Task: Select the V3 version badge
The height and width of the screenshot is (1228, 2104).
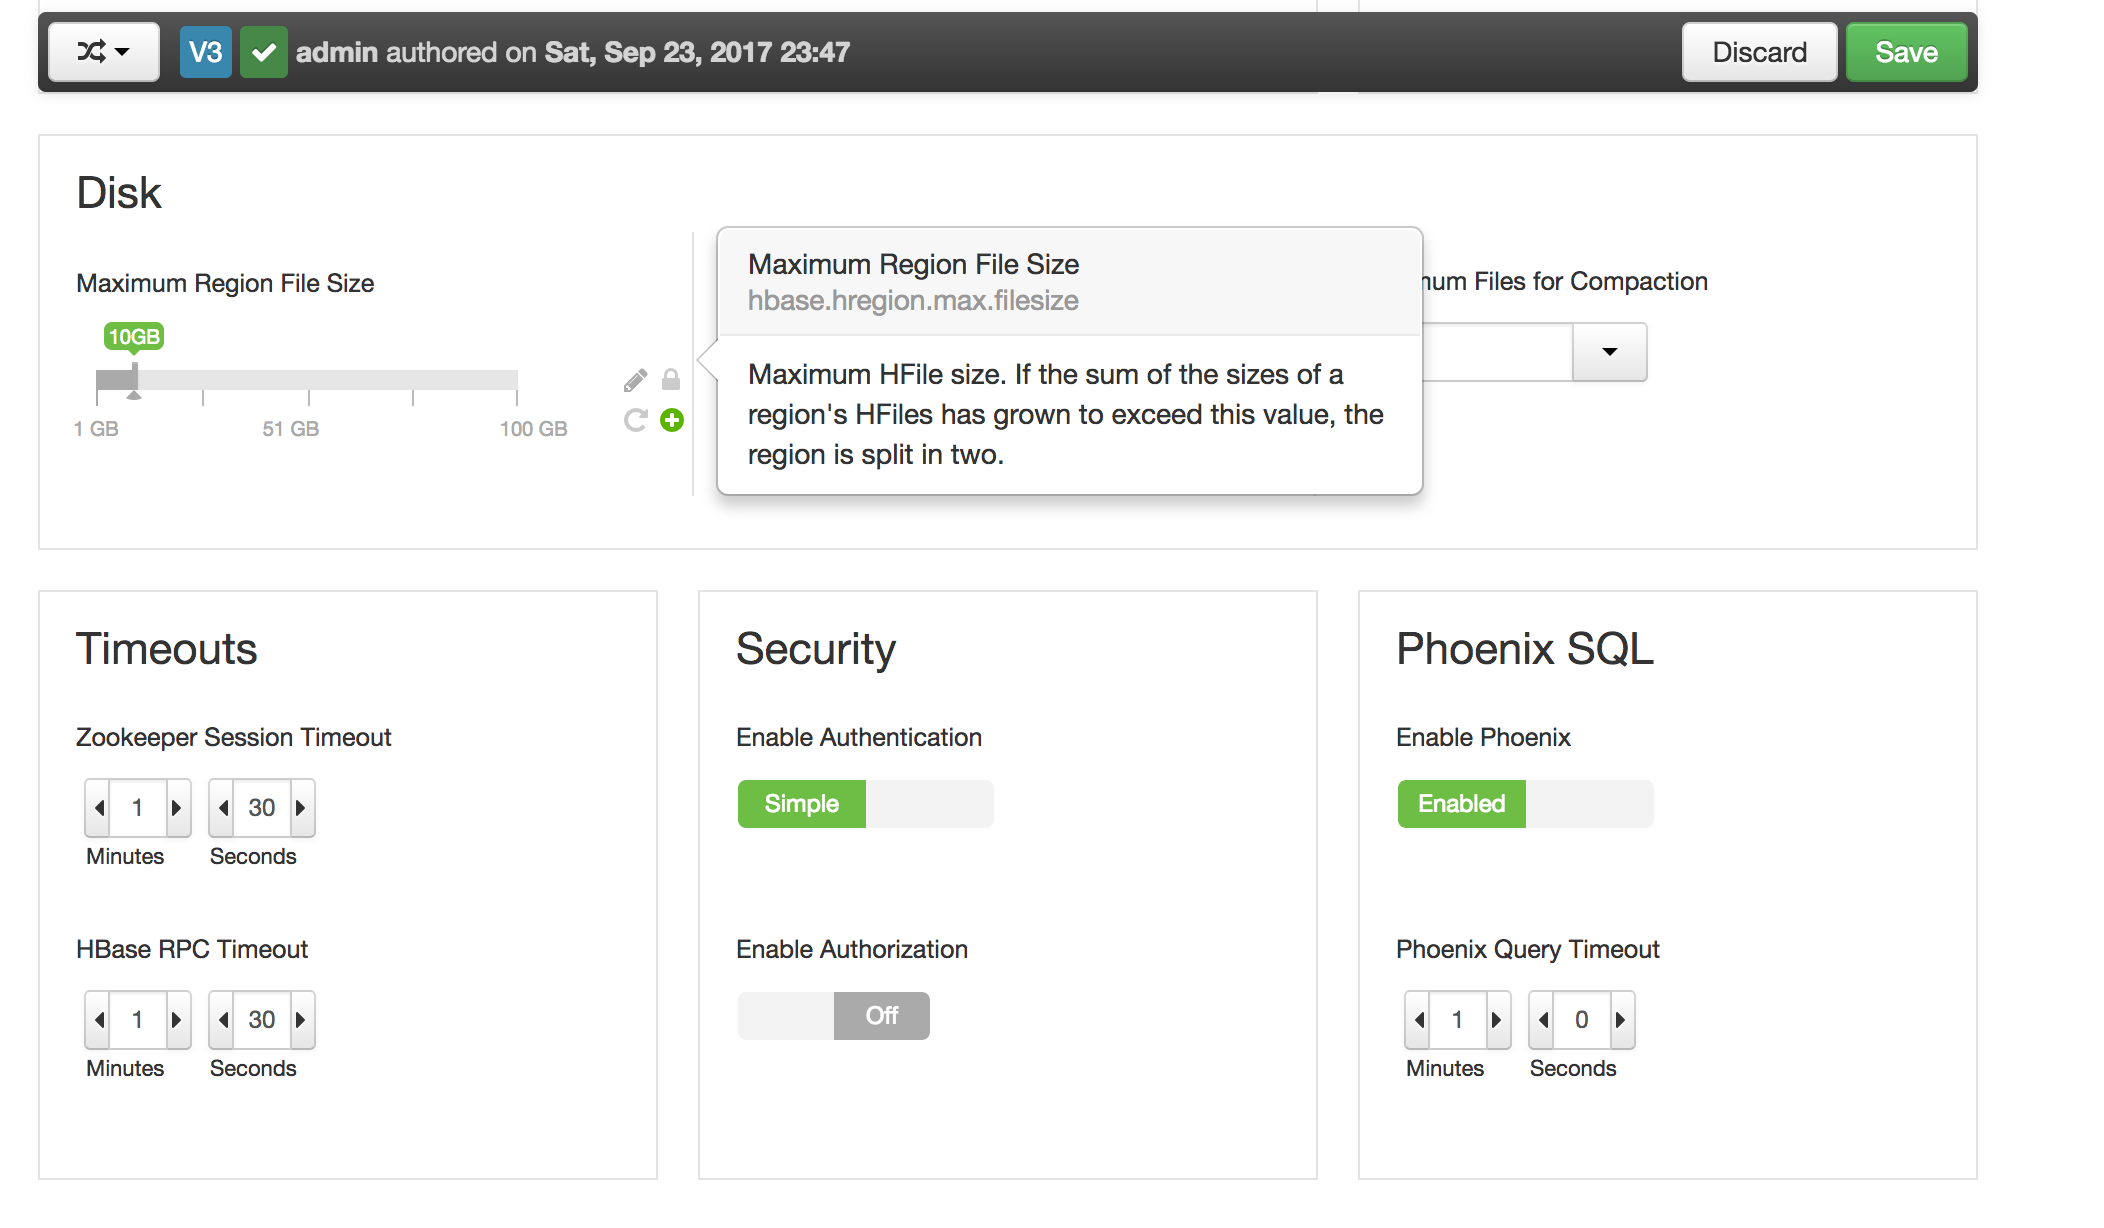Action: pyautogui.click(x=205, y=51)
